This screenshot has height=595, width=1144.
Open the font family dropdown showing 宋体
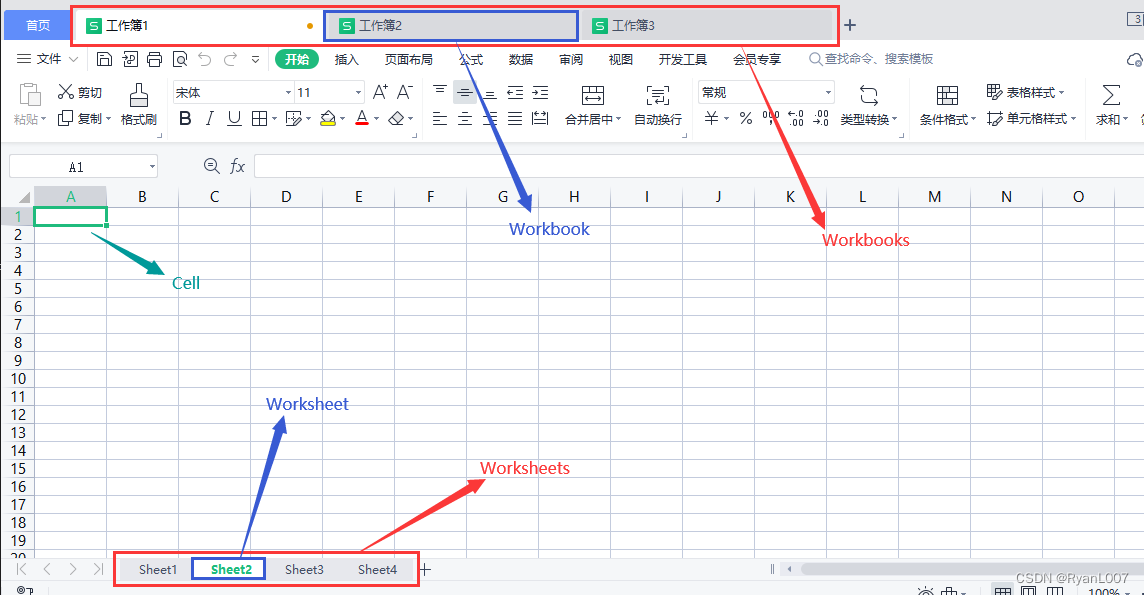click(x=287, y=91)
